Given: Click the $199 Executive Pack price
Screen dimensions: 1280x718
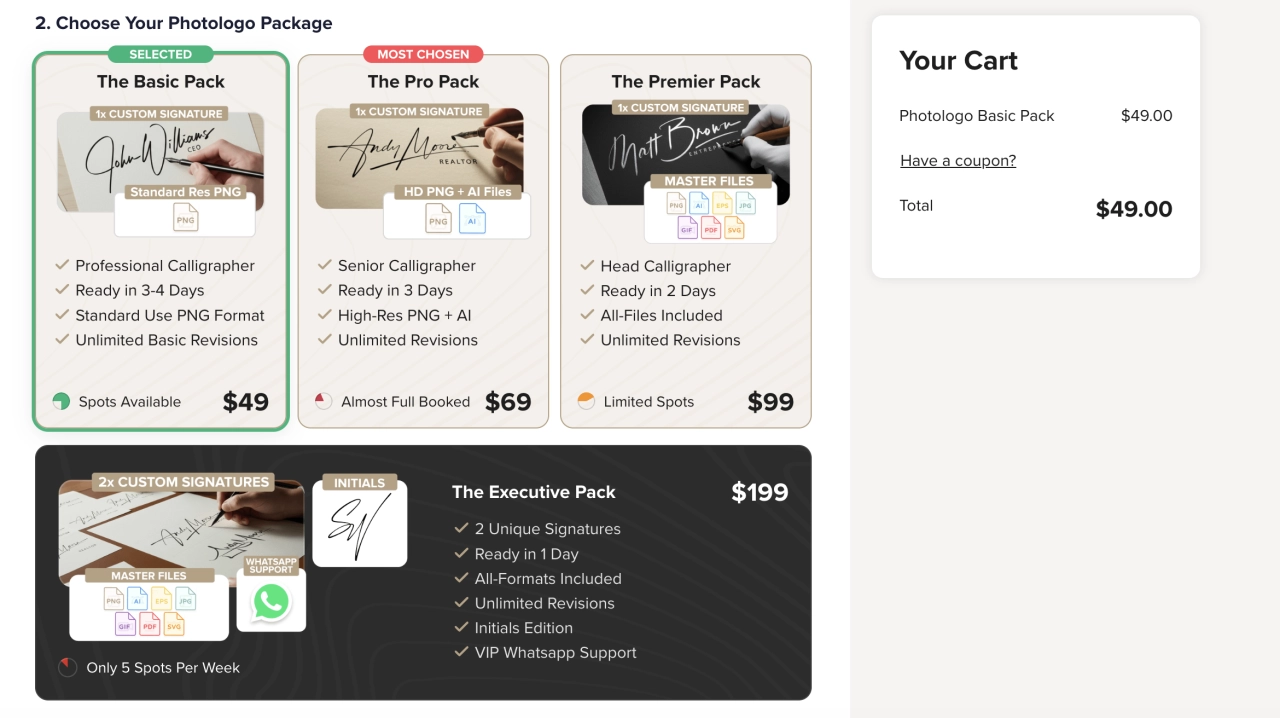Looking at the screenshot, I should click(760, 492).
